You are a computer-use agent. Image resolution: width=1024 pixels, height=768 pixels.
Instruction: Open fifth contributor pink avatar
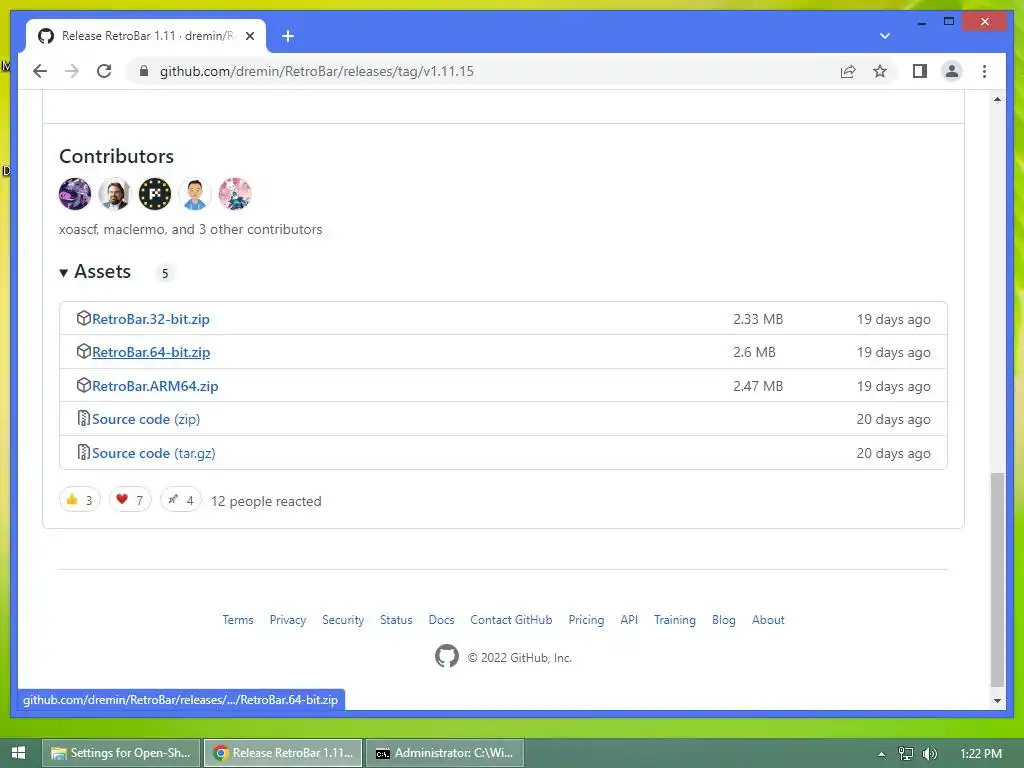pyautogui.click(x=234, y=194)
